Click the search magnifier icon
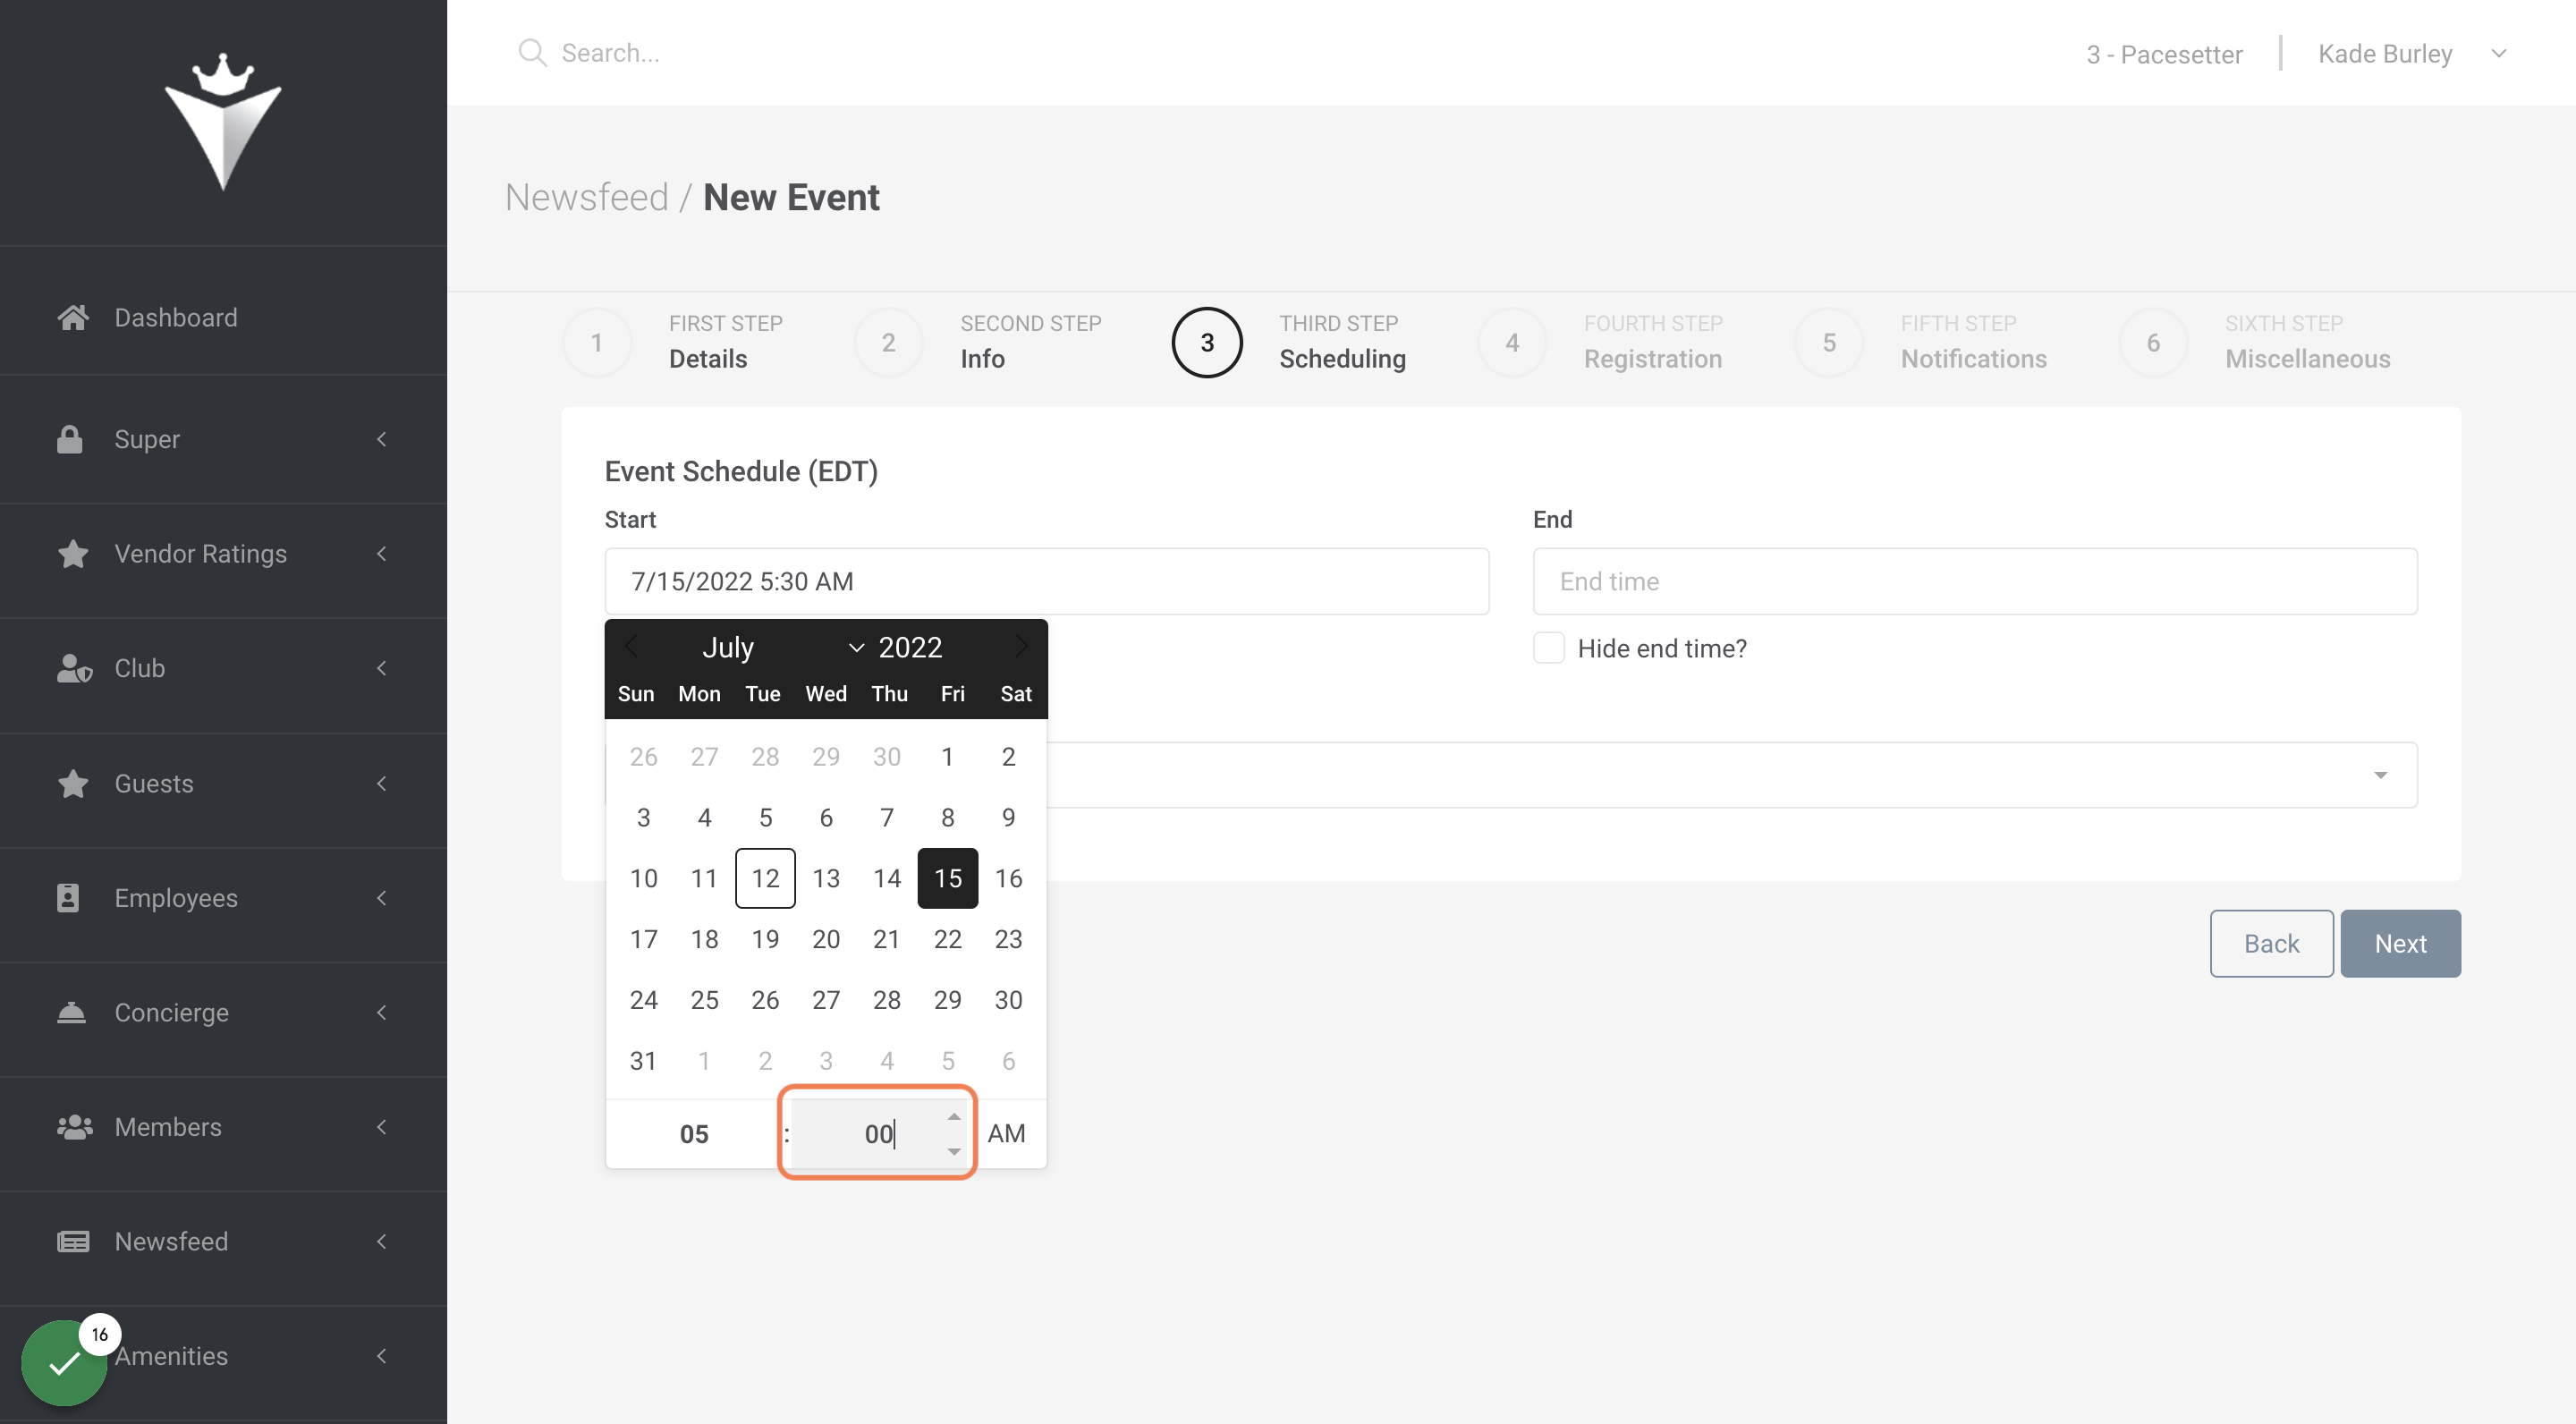The width and height of the screenshot is (2576, 1424). click(x=532, y=53)
